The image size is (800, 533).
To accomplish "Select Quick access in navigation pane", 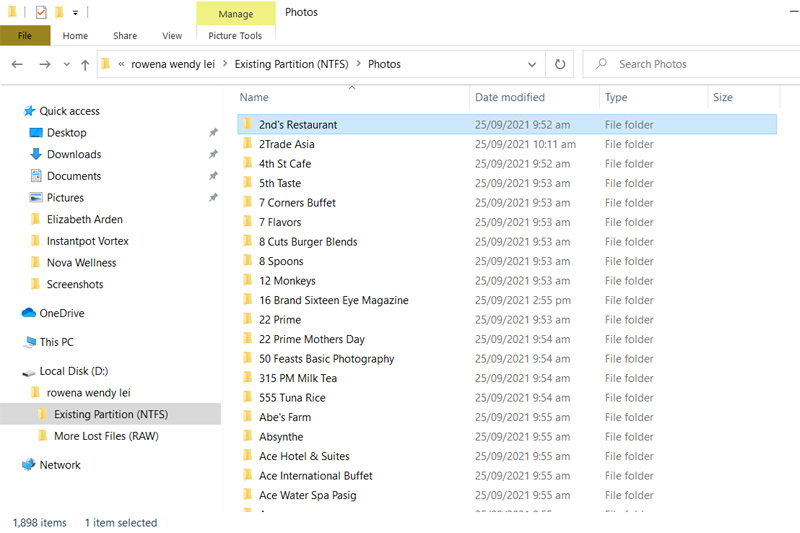I will pos(69,111).
